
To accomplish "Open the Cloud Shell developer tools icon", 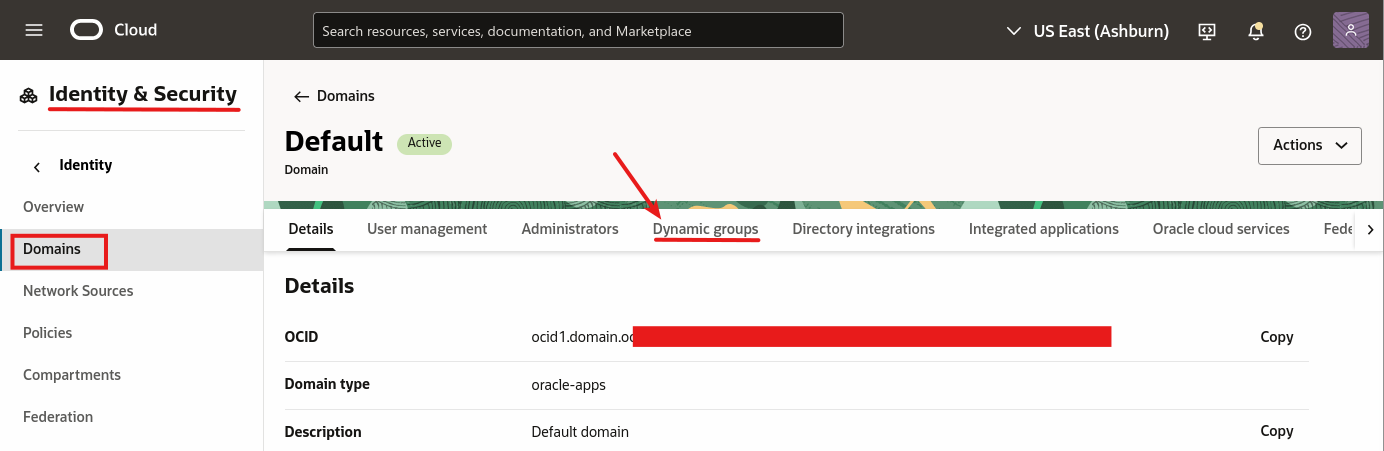I will pos(1207,31).
